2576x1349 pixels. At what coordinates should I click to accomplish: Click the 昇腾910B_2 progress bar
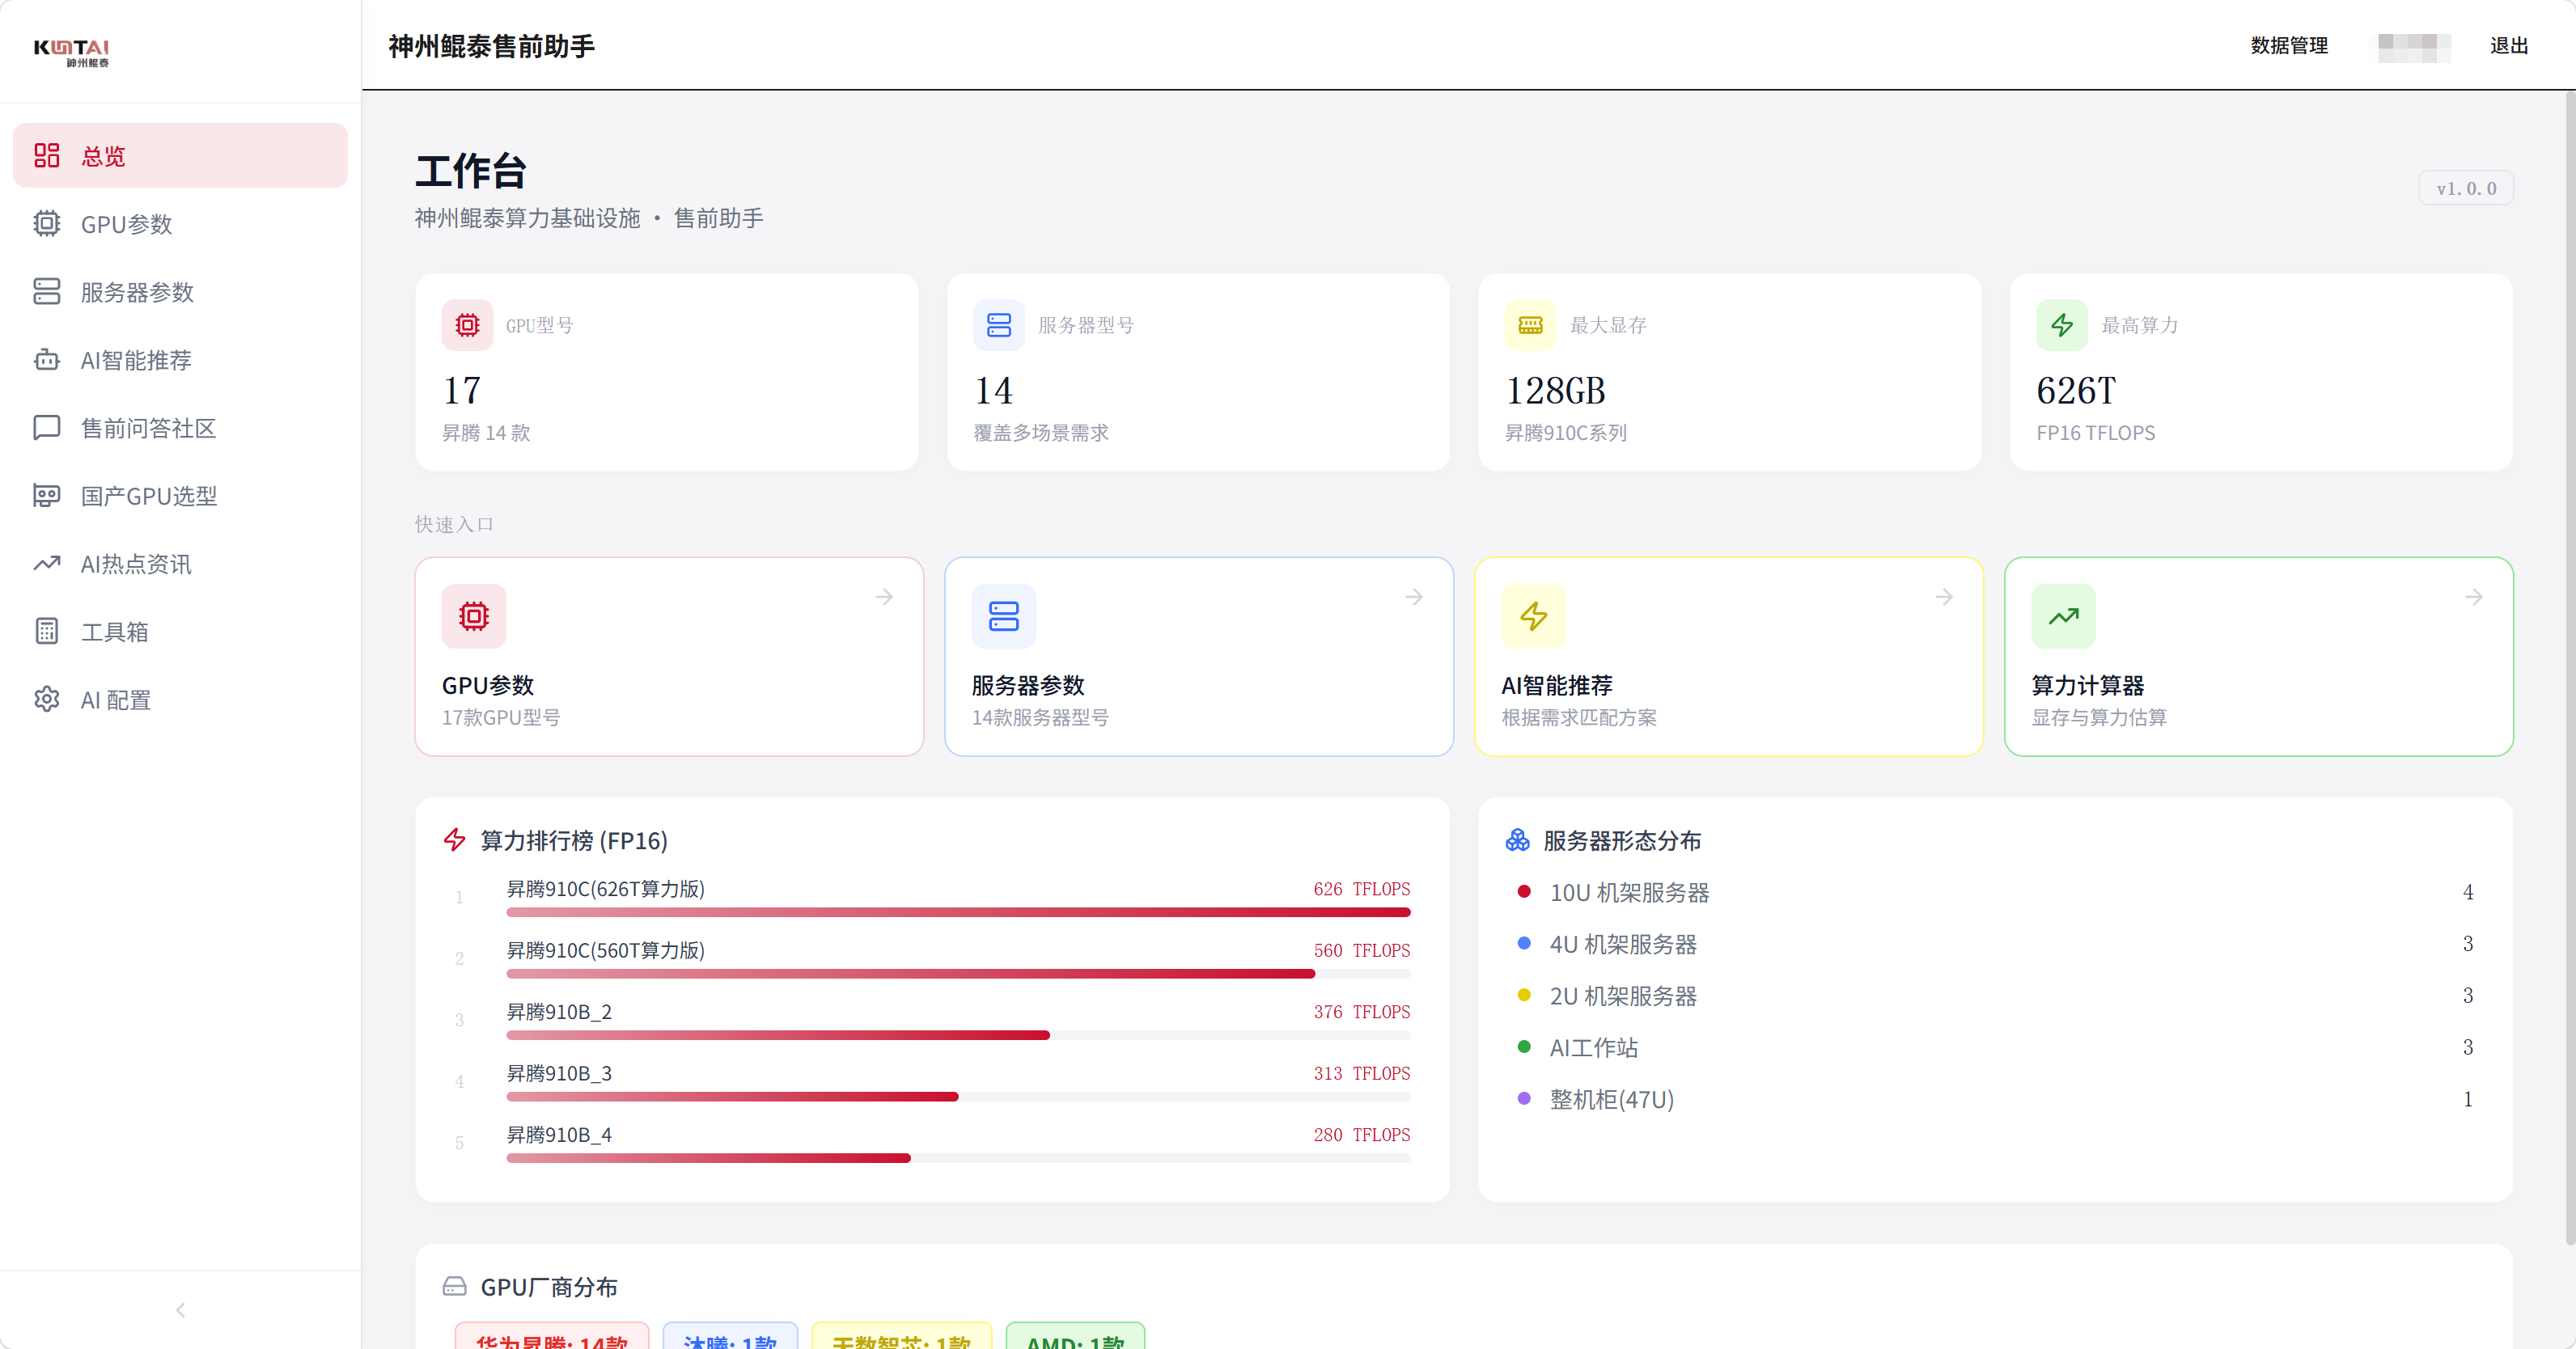958,1036
